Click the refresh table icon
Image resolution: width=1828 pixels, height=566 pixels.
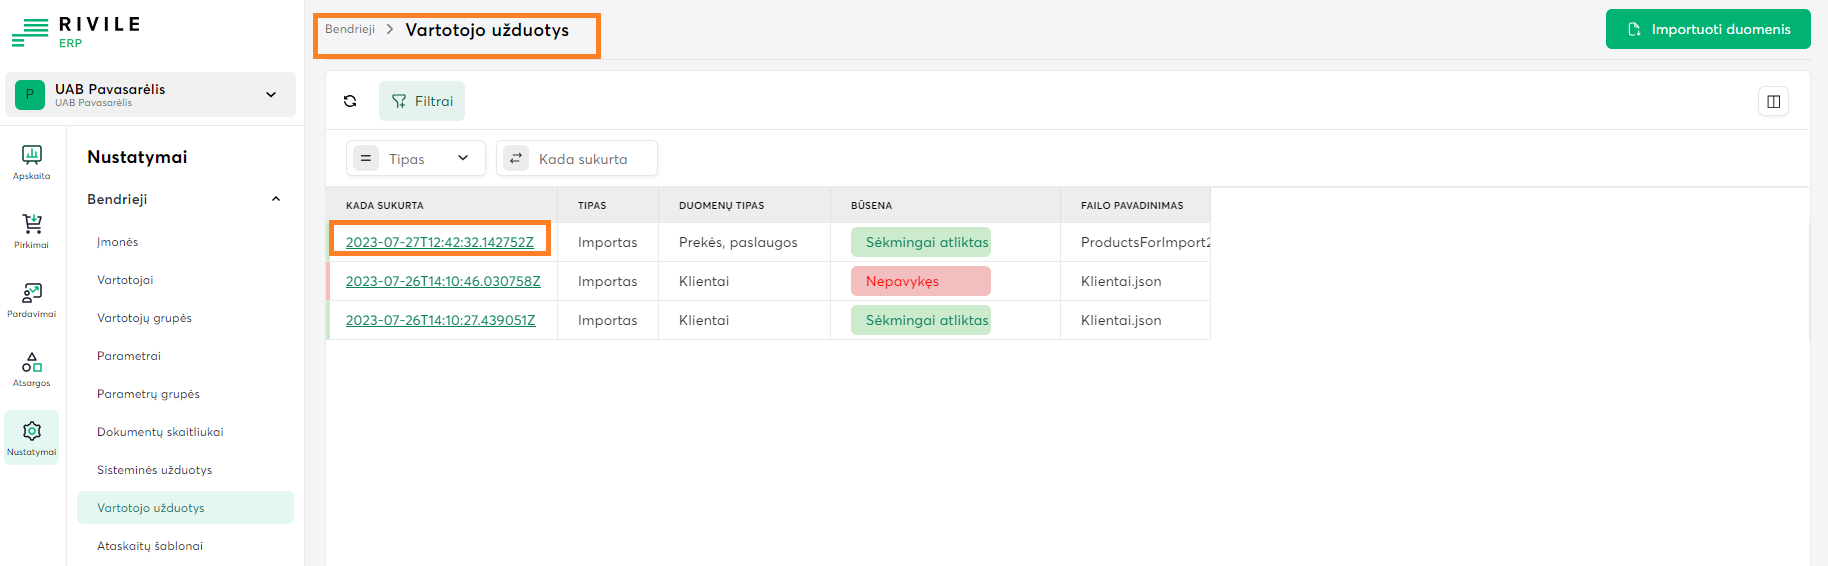coord(350,101)
